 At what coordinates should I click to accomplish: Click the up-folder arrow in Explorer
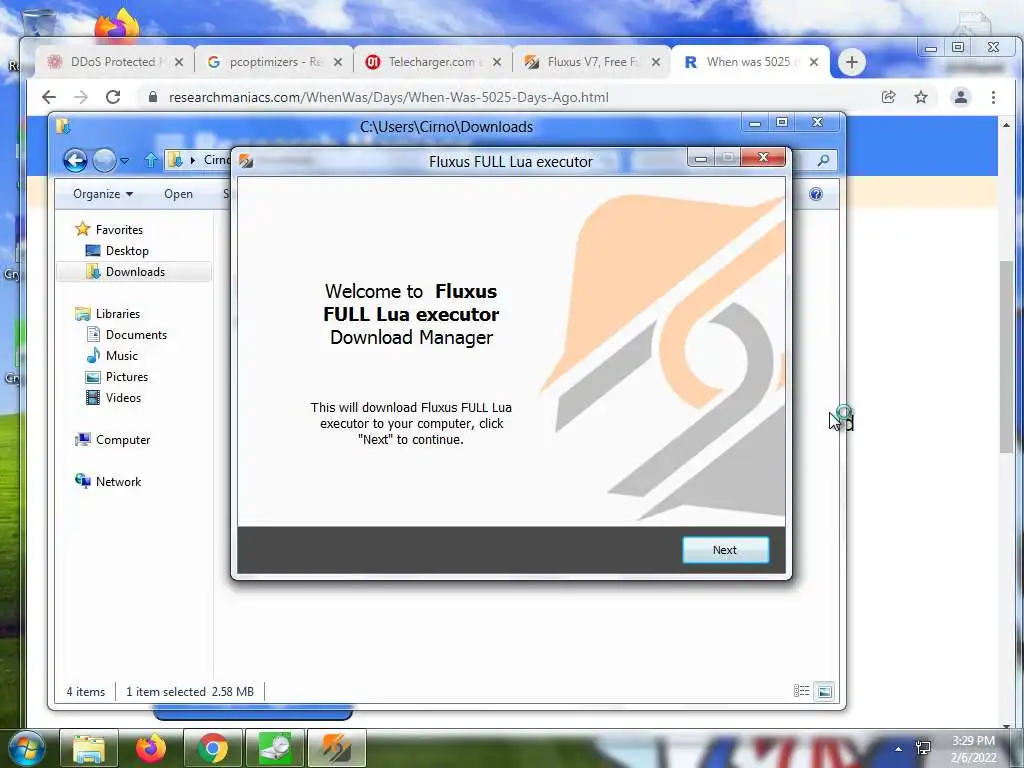pos(151,160)
